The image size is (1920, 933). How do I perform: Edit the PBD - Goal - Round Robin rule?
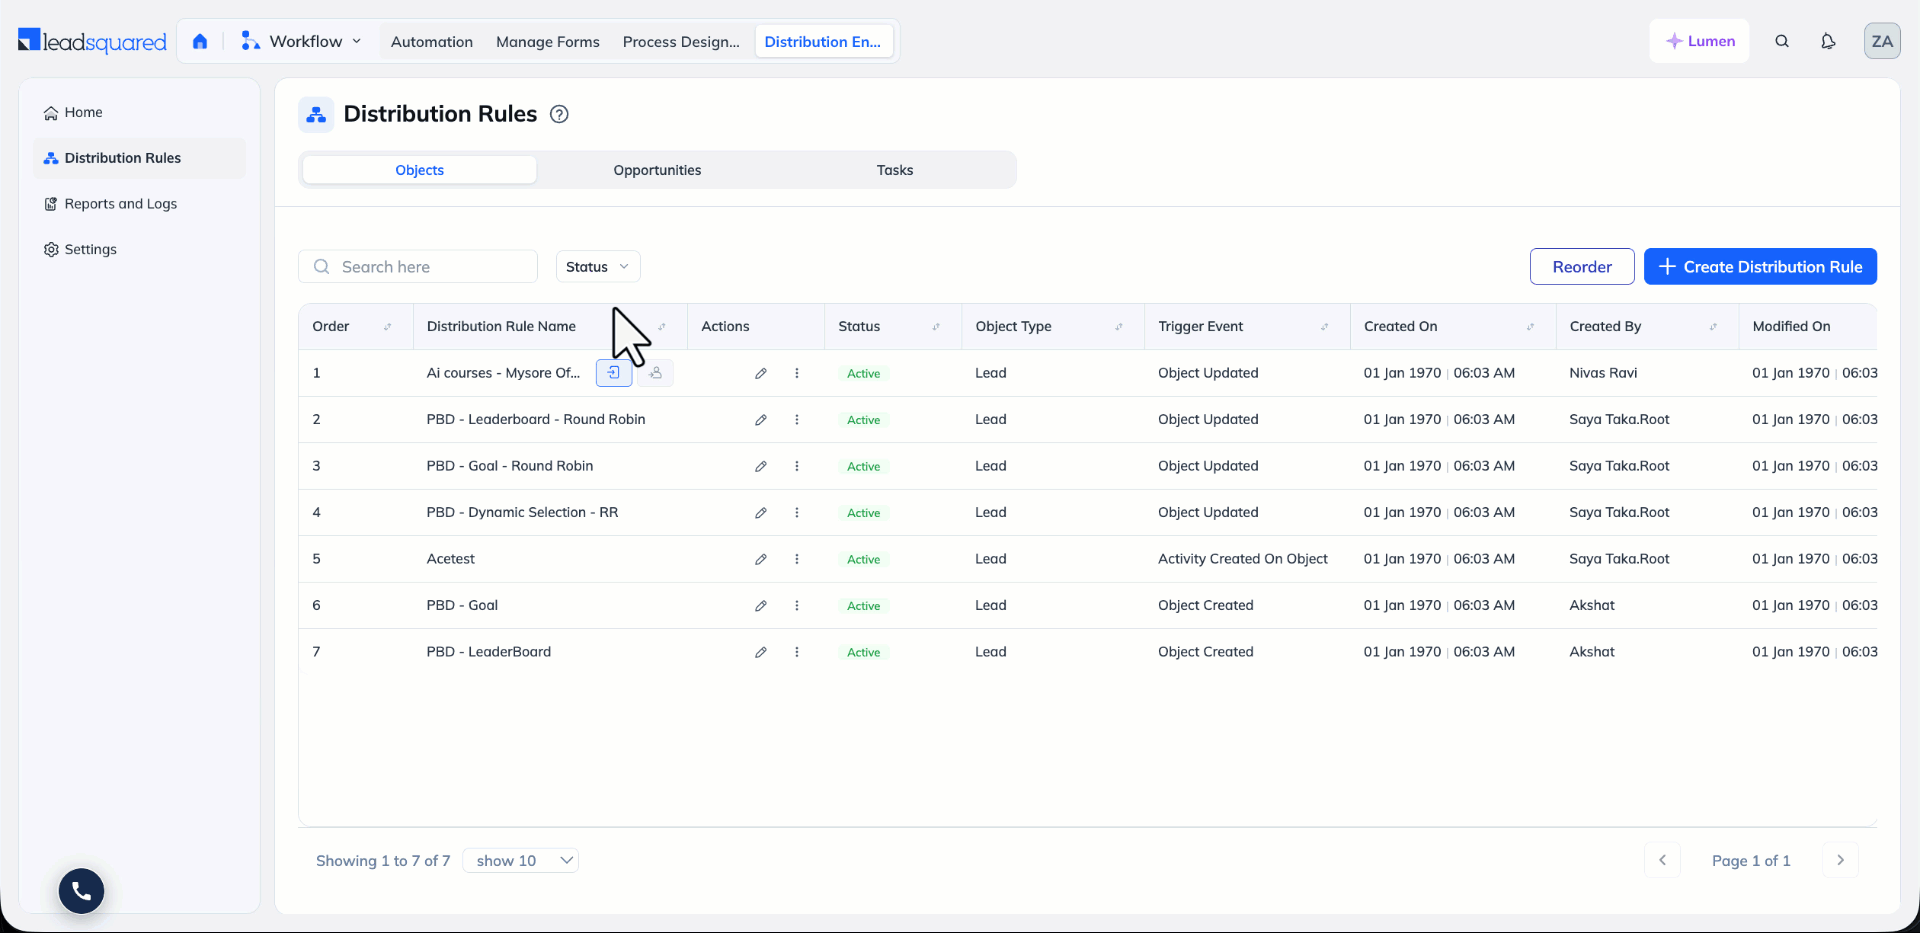tap(761, 466)
